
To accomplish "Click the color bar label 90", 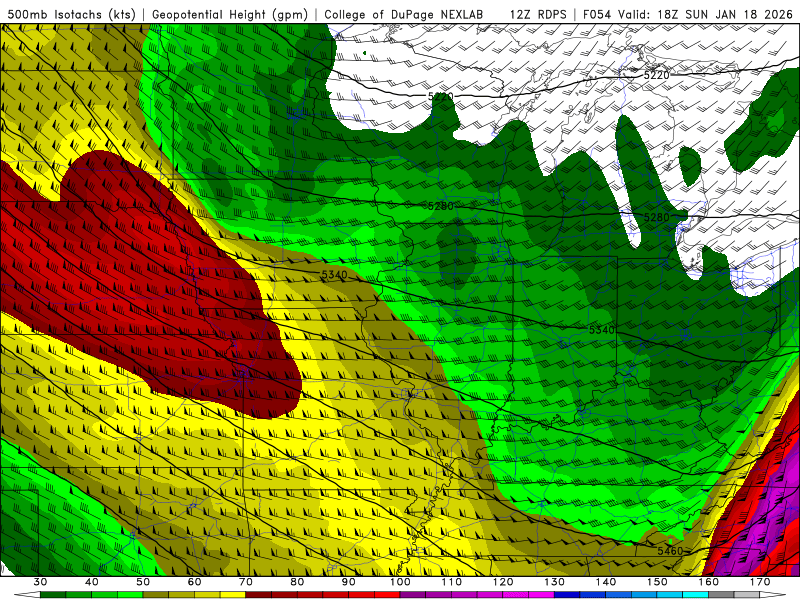I will [x=349, y=582].
